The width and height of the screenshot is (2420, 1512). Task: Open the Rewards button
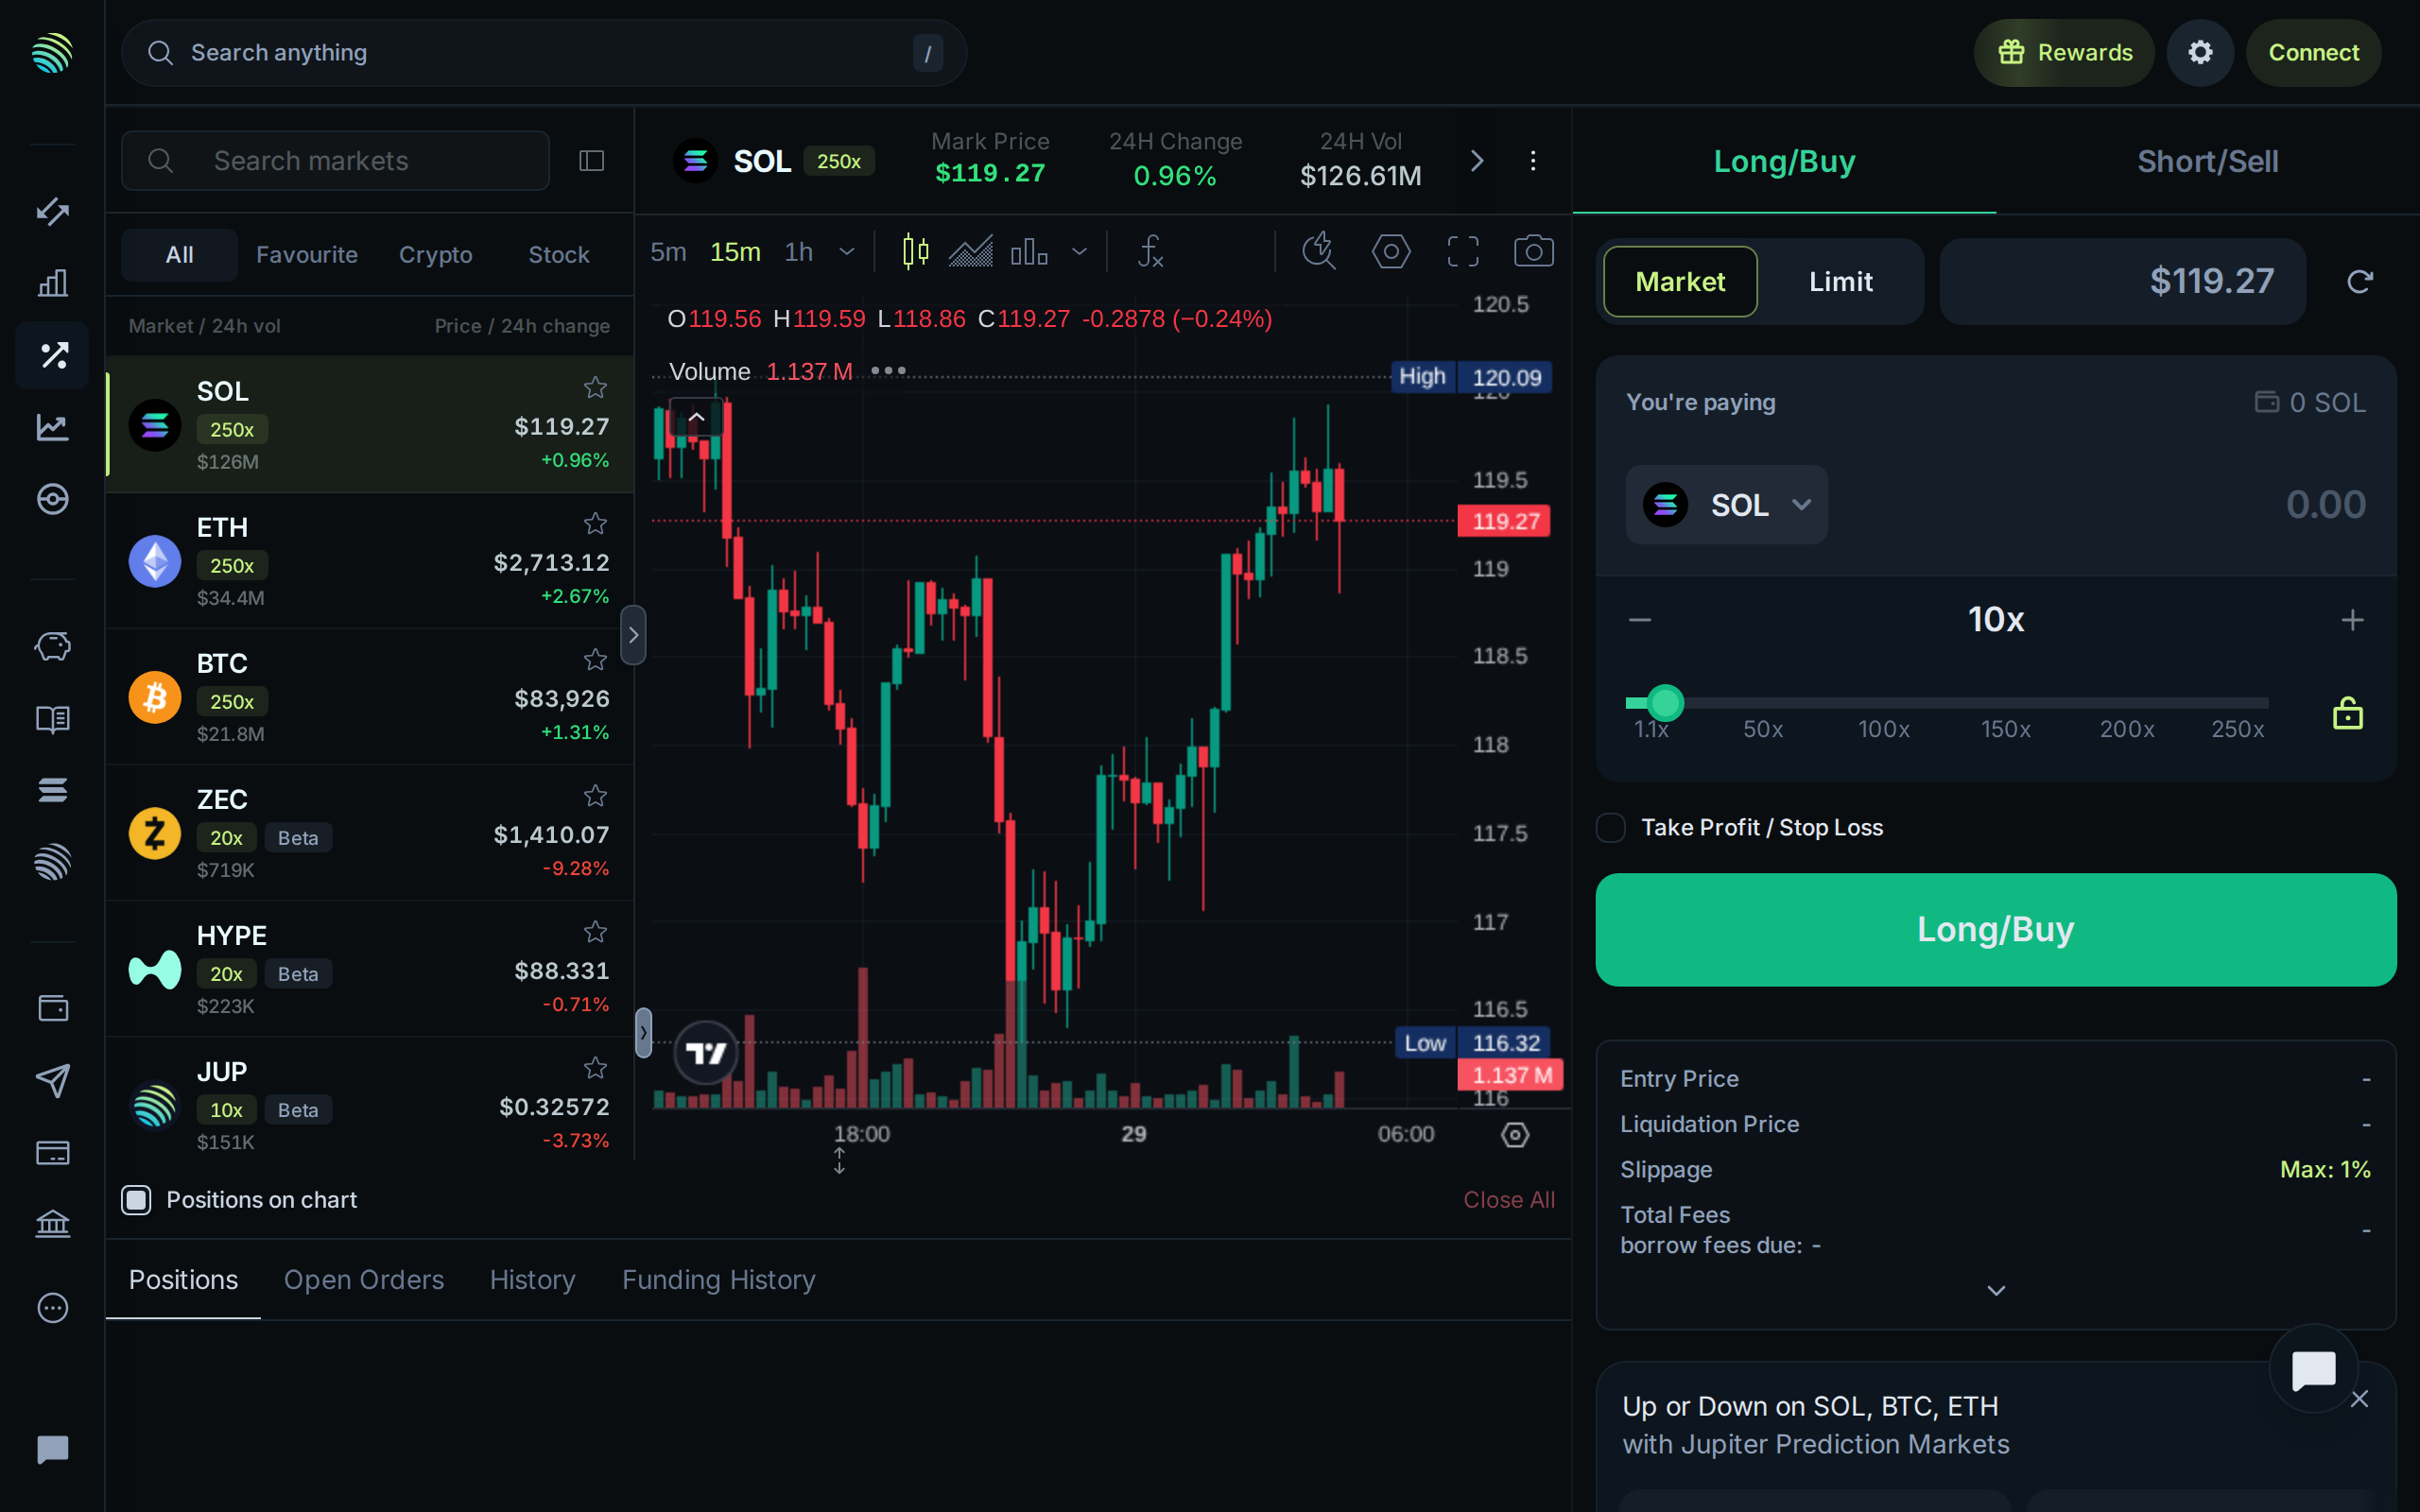coord(2064,53)
